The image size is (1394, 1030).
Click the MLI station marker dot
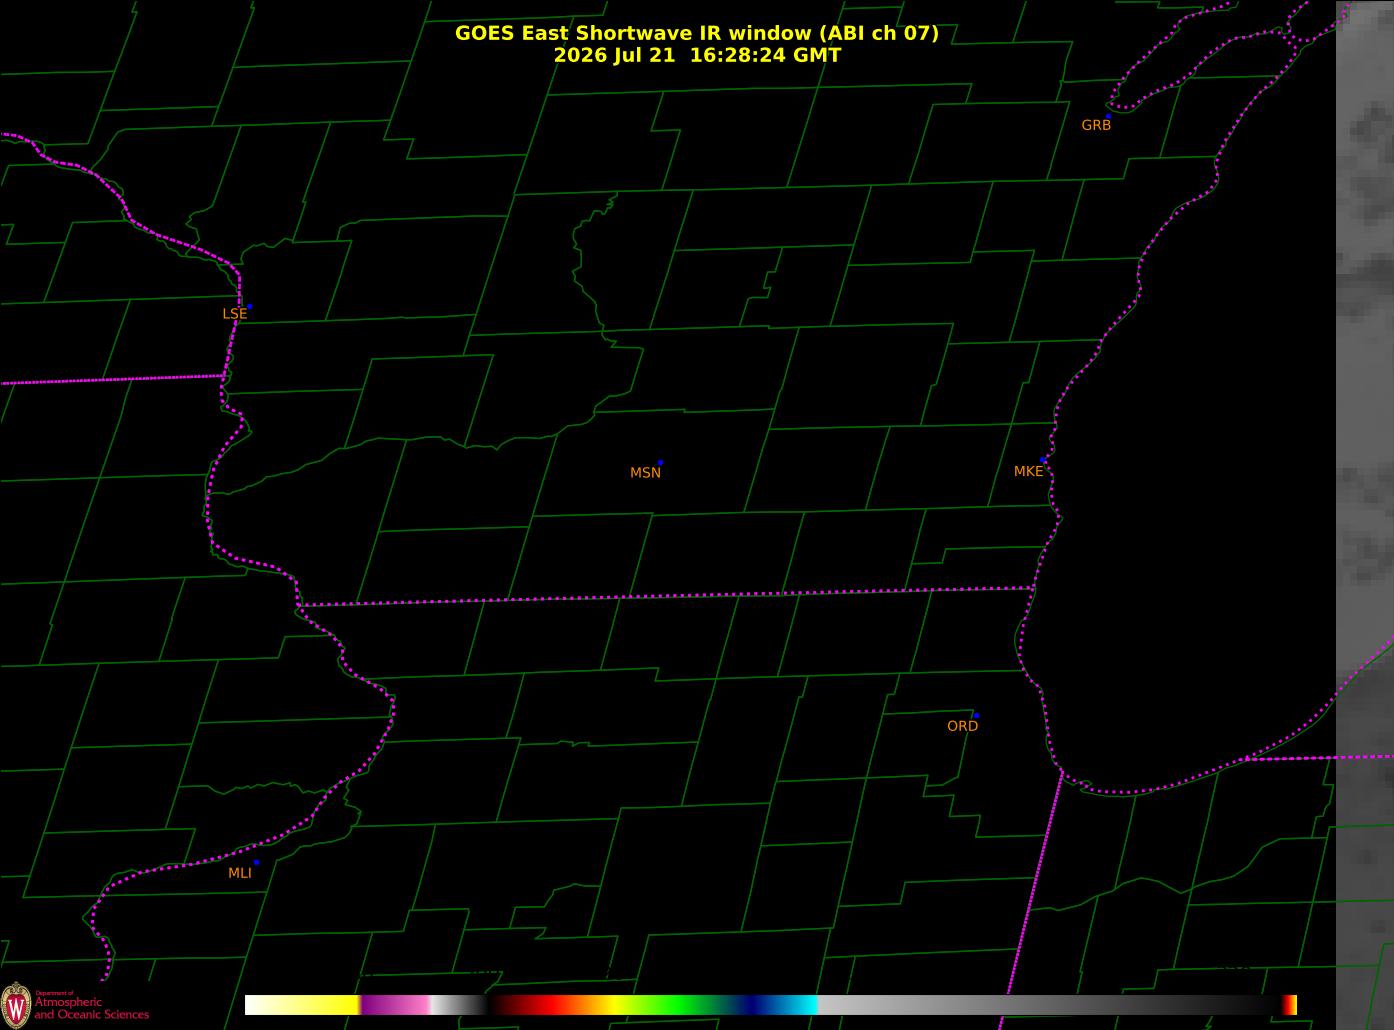[x=256, y=862]
